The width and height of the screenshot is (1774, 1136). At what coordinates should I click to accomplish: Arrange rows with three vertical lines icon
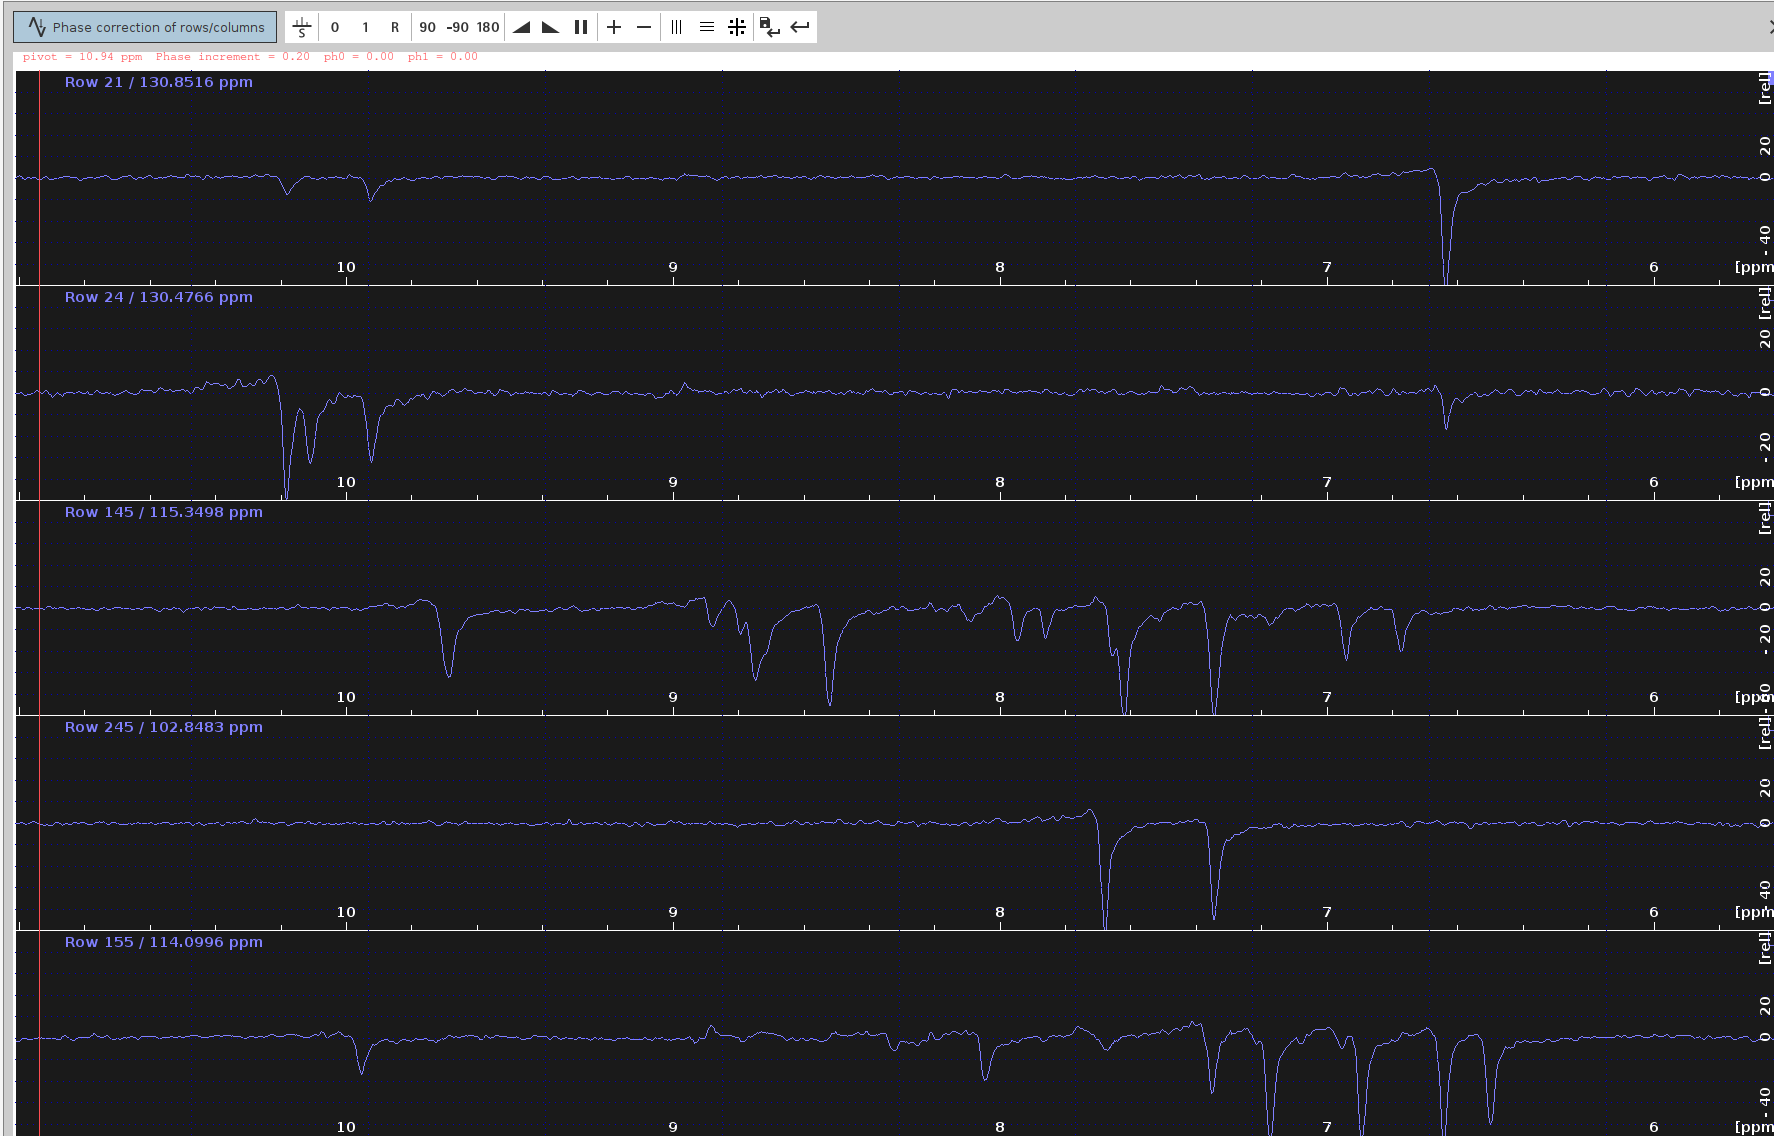677,27
